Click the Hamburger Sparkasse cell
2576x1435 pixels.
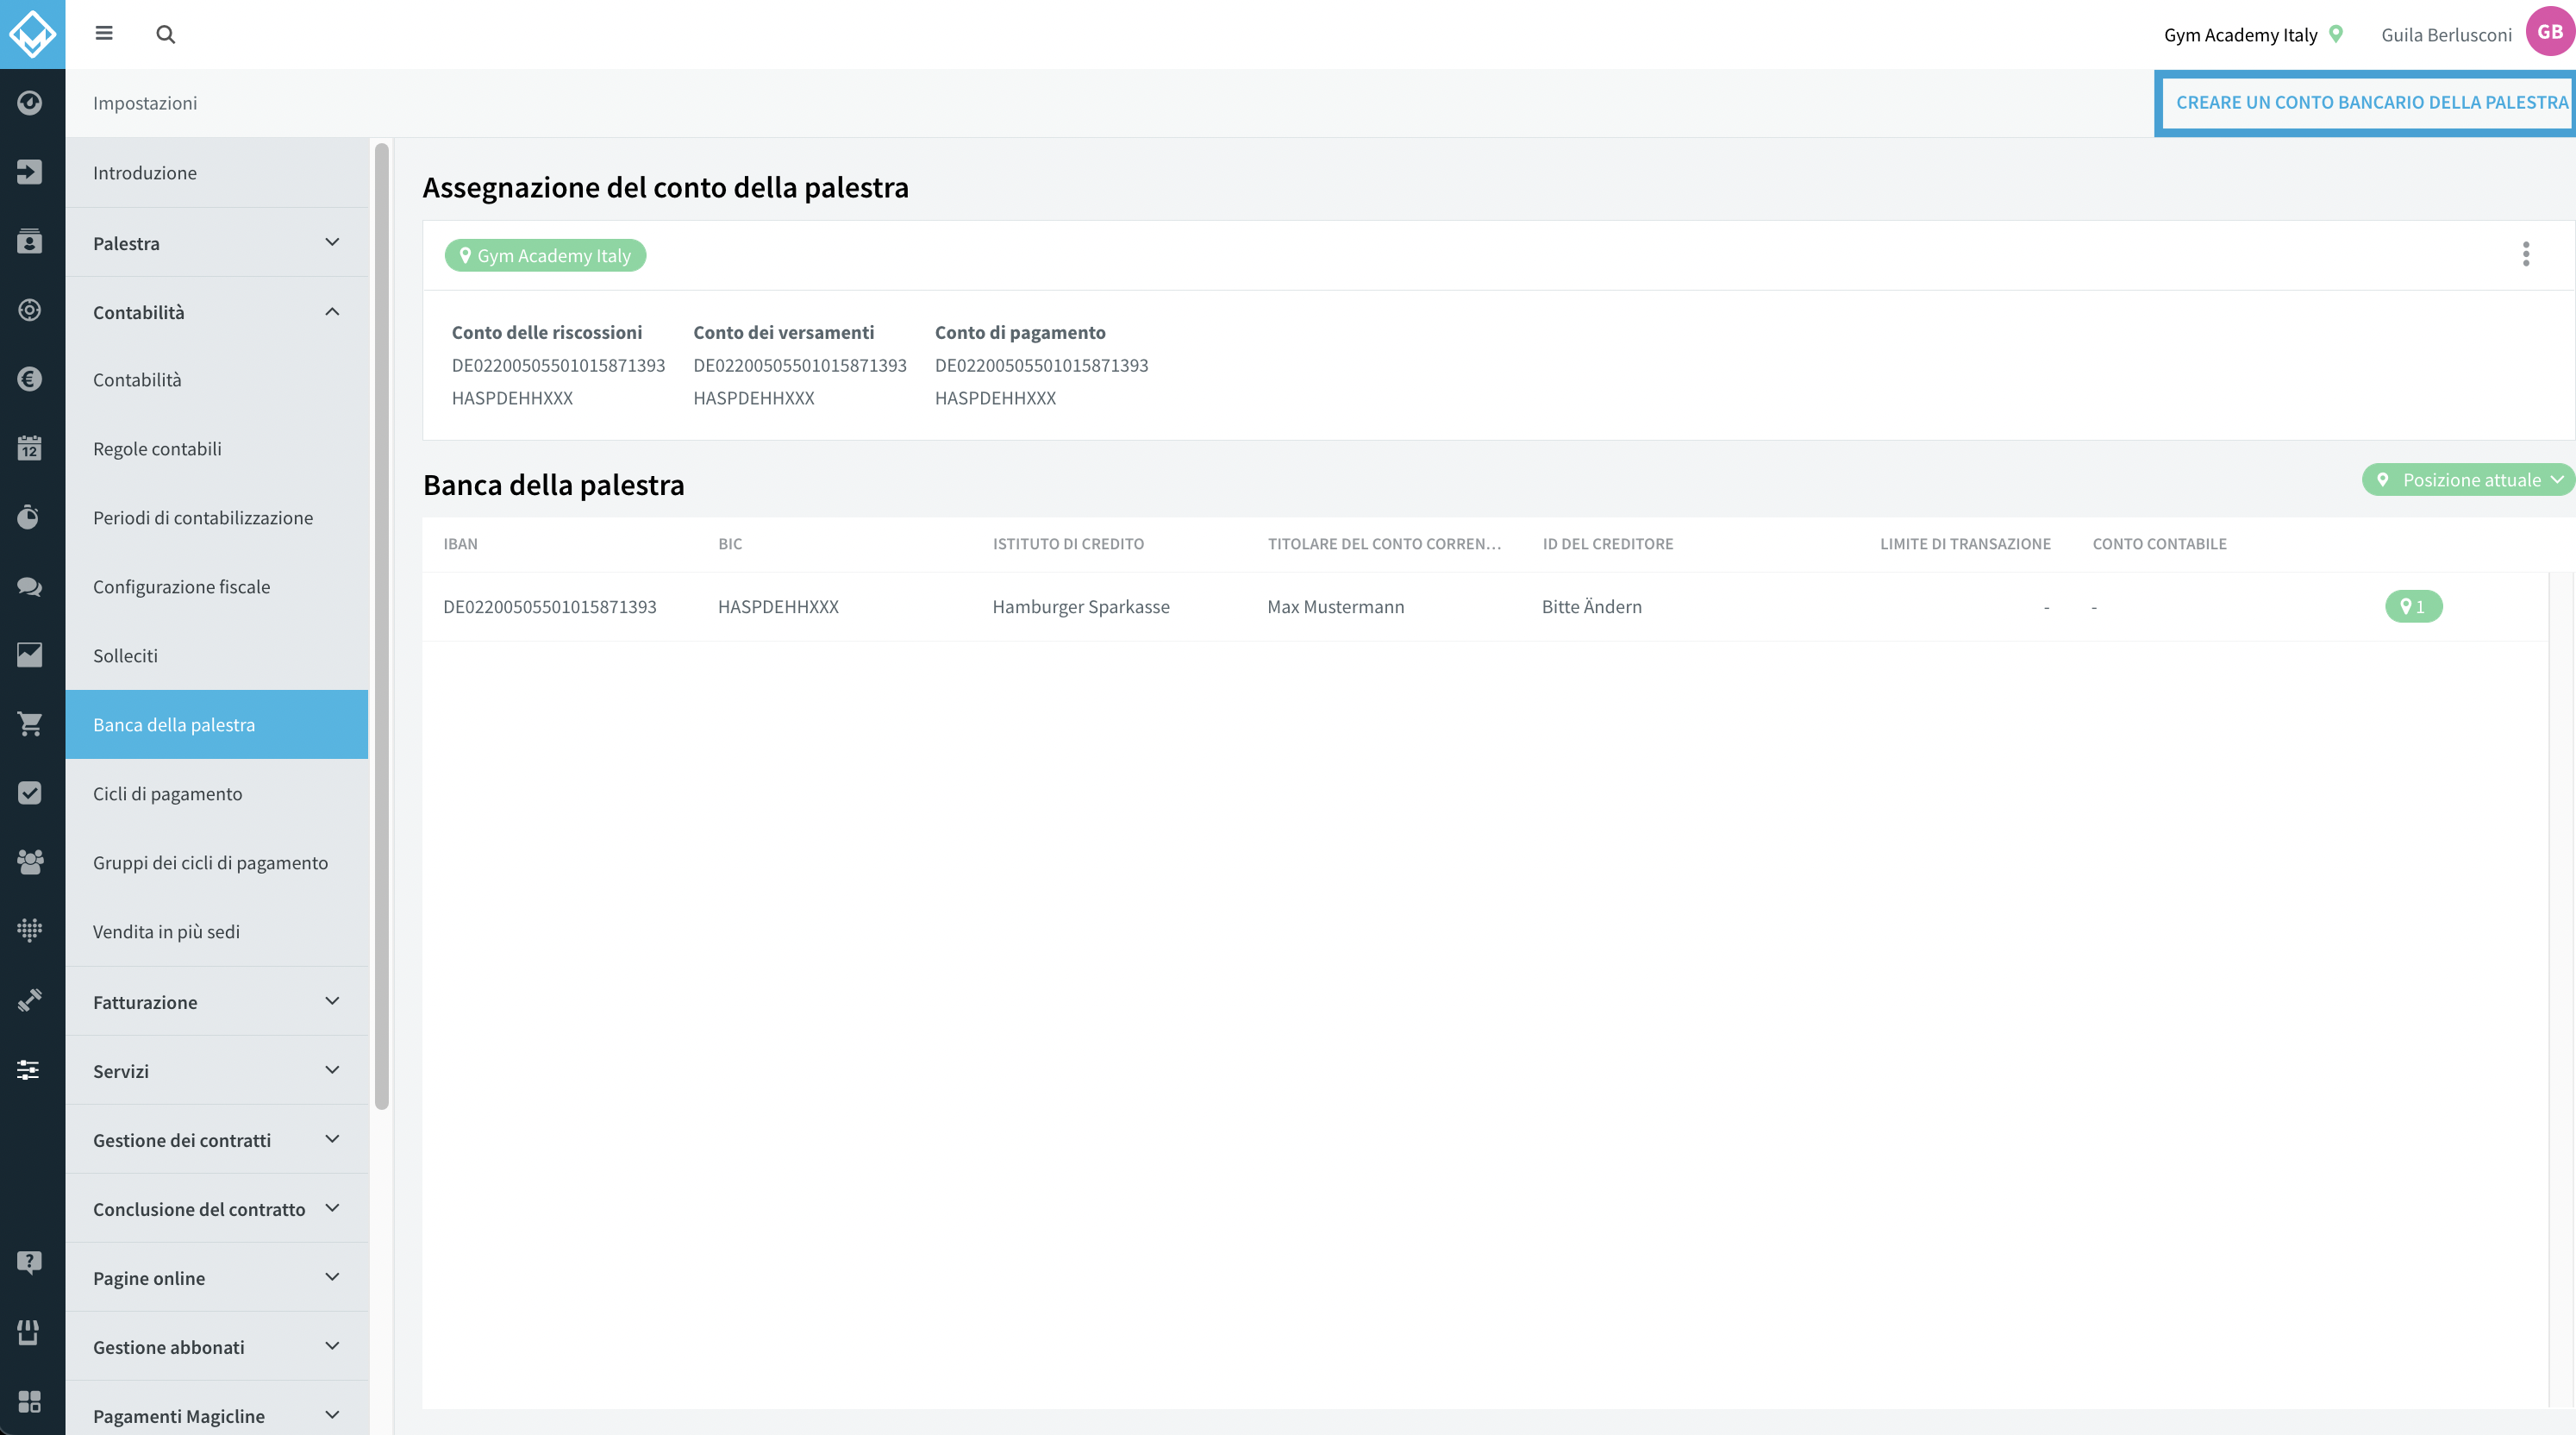pyautogui.click(x=1081, y=606)
